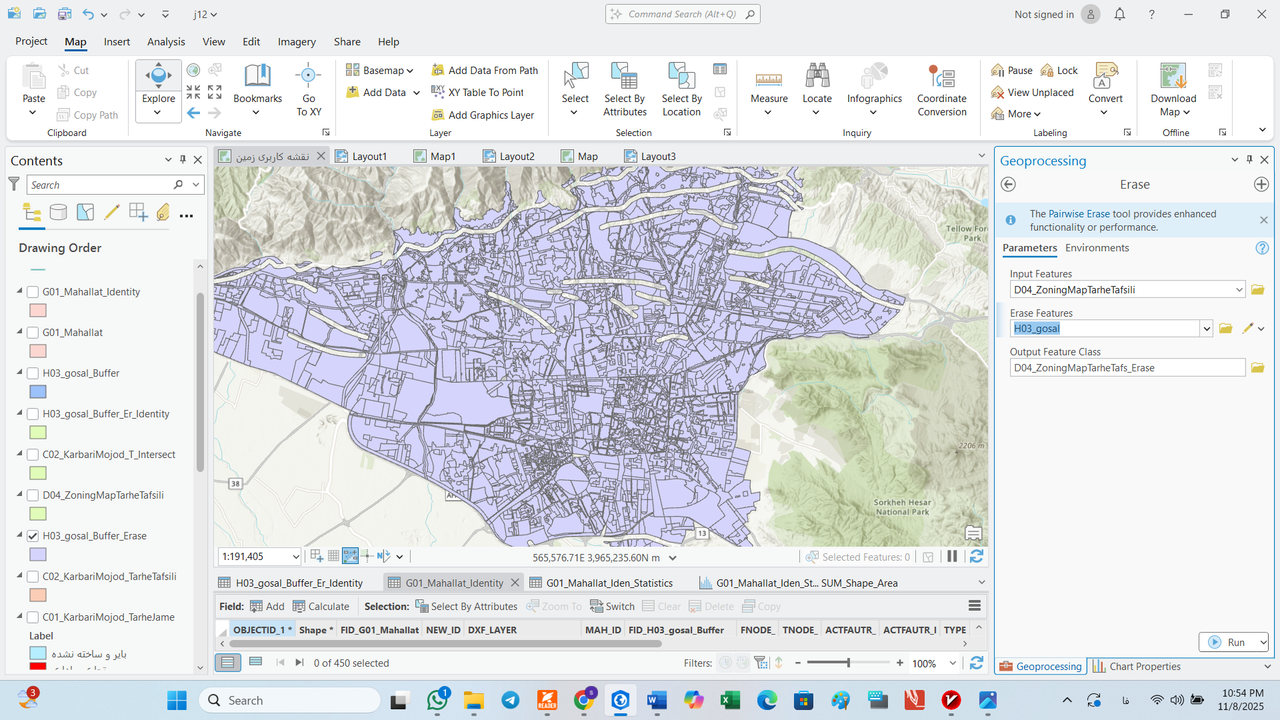Open the Pairwise Erase link

1078,214
